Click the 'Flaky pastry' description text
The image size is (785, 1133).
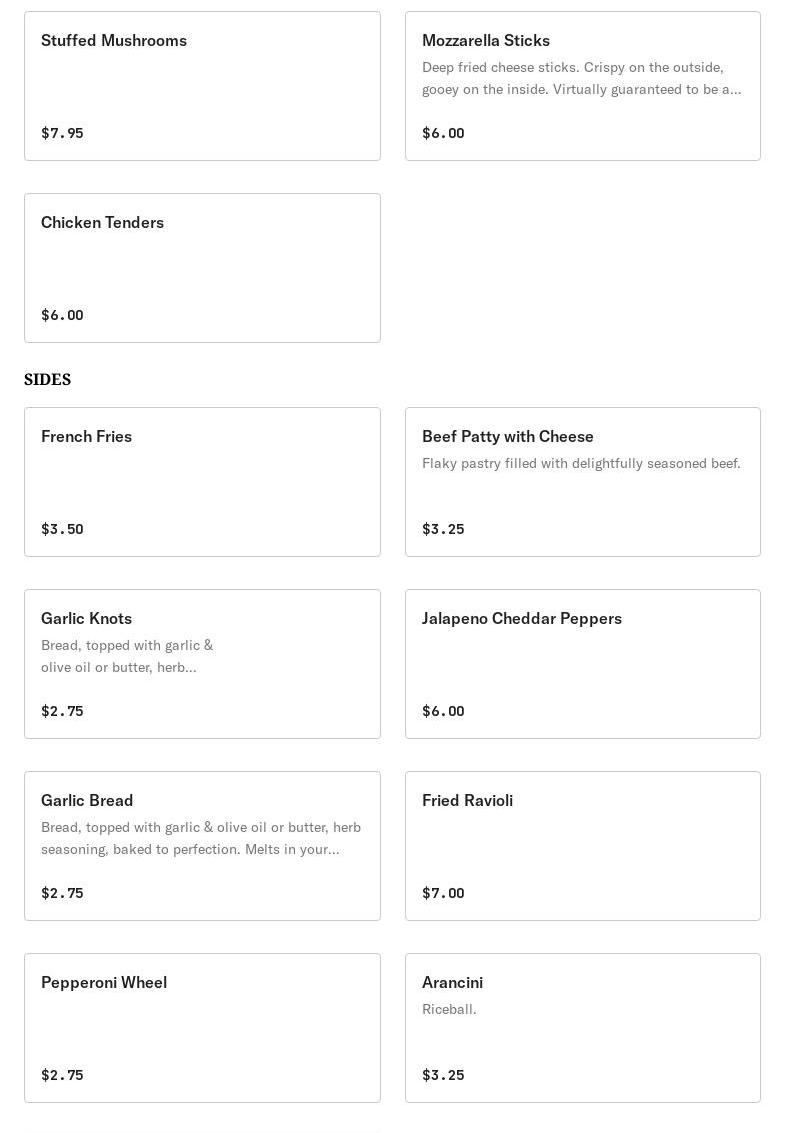click(581, 463)
